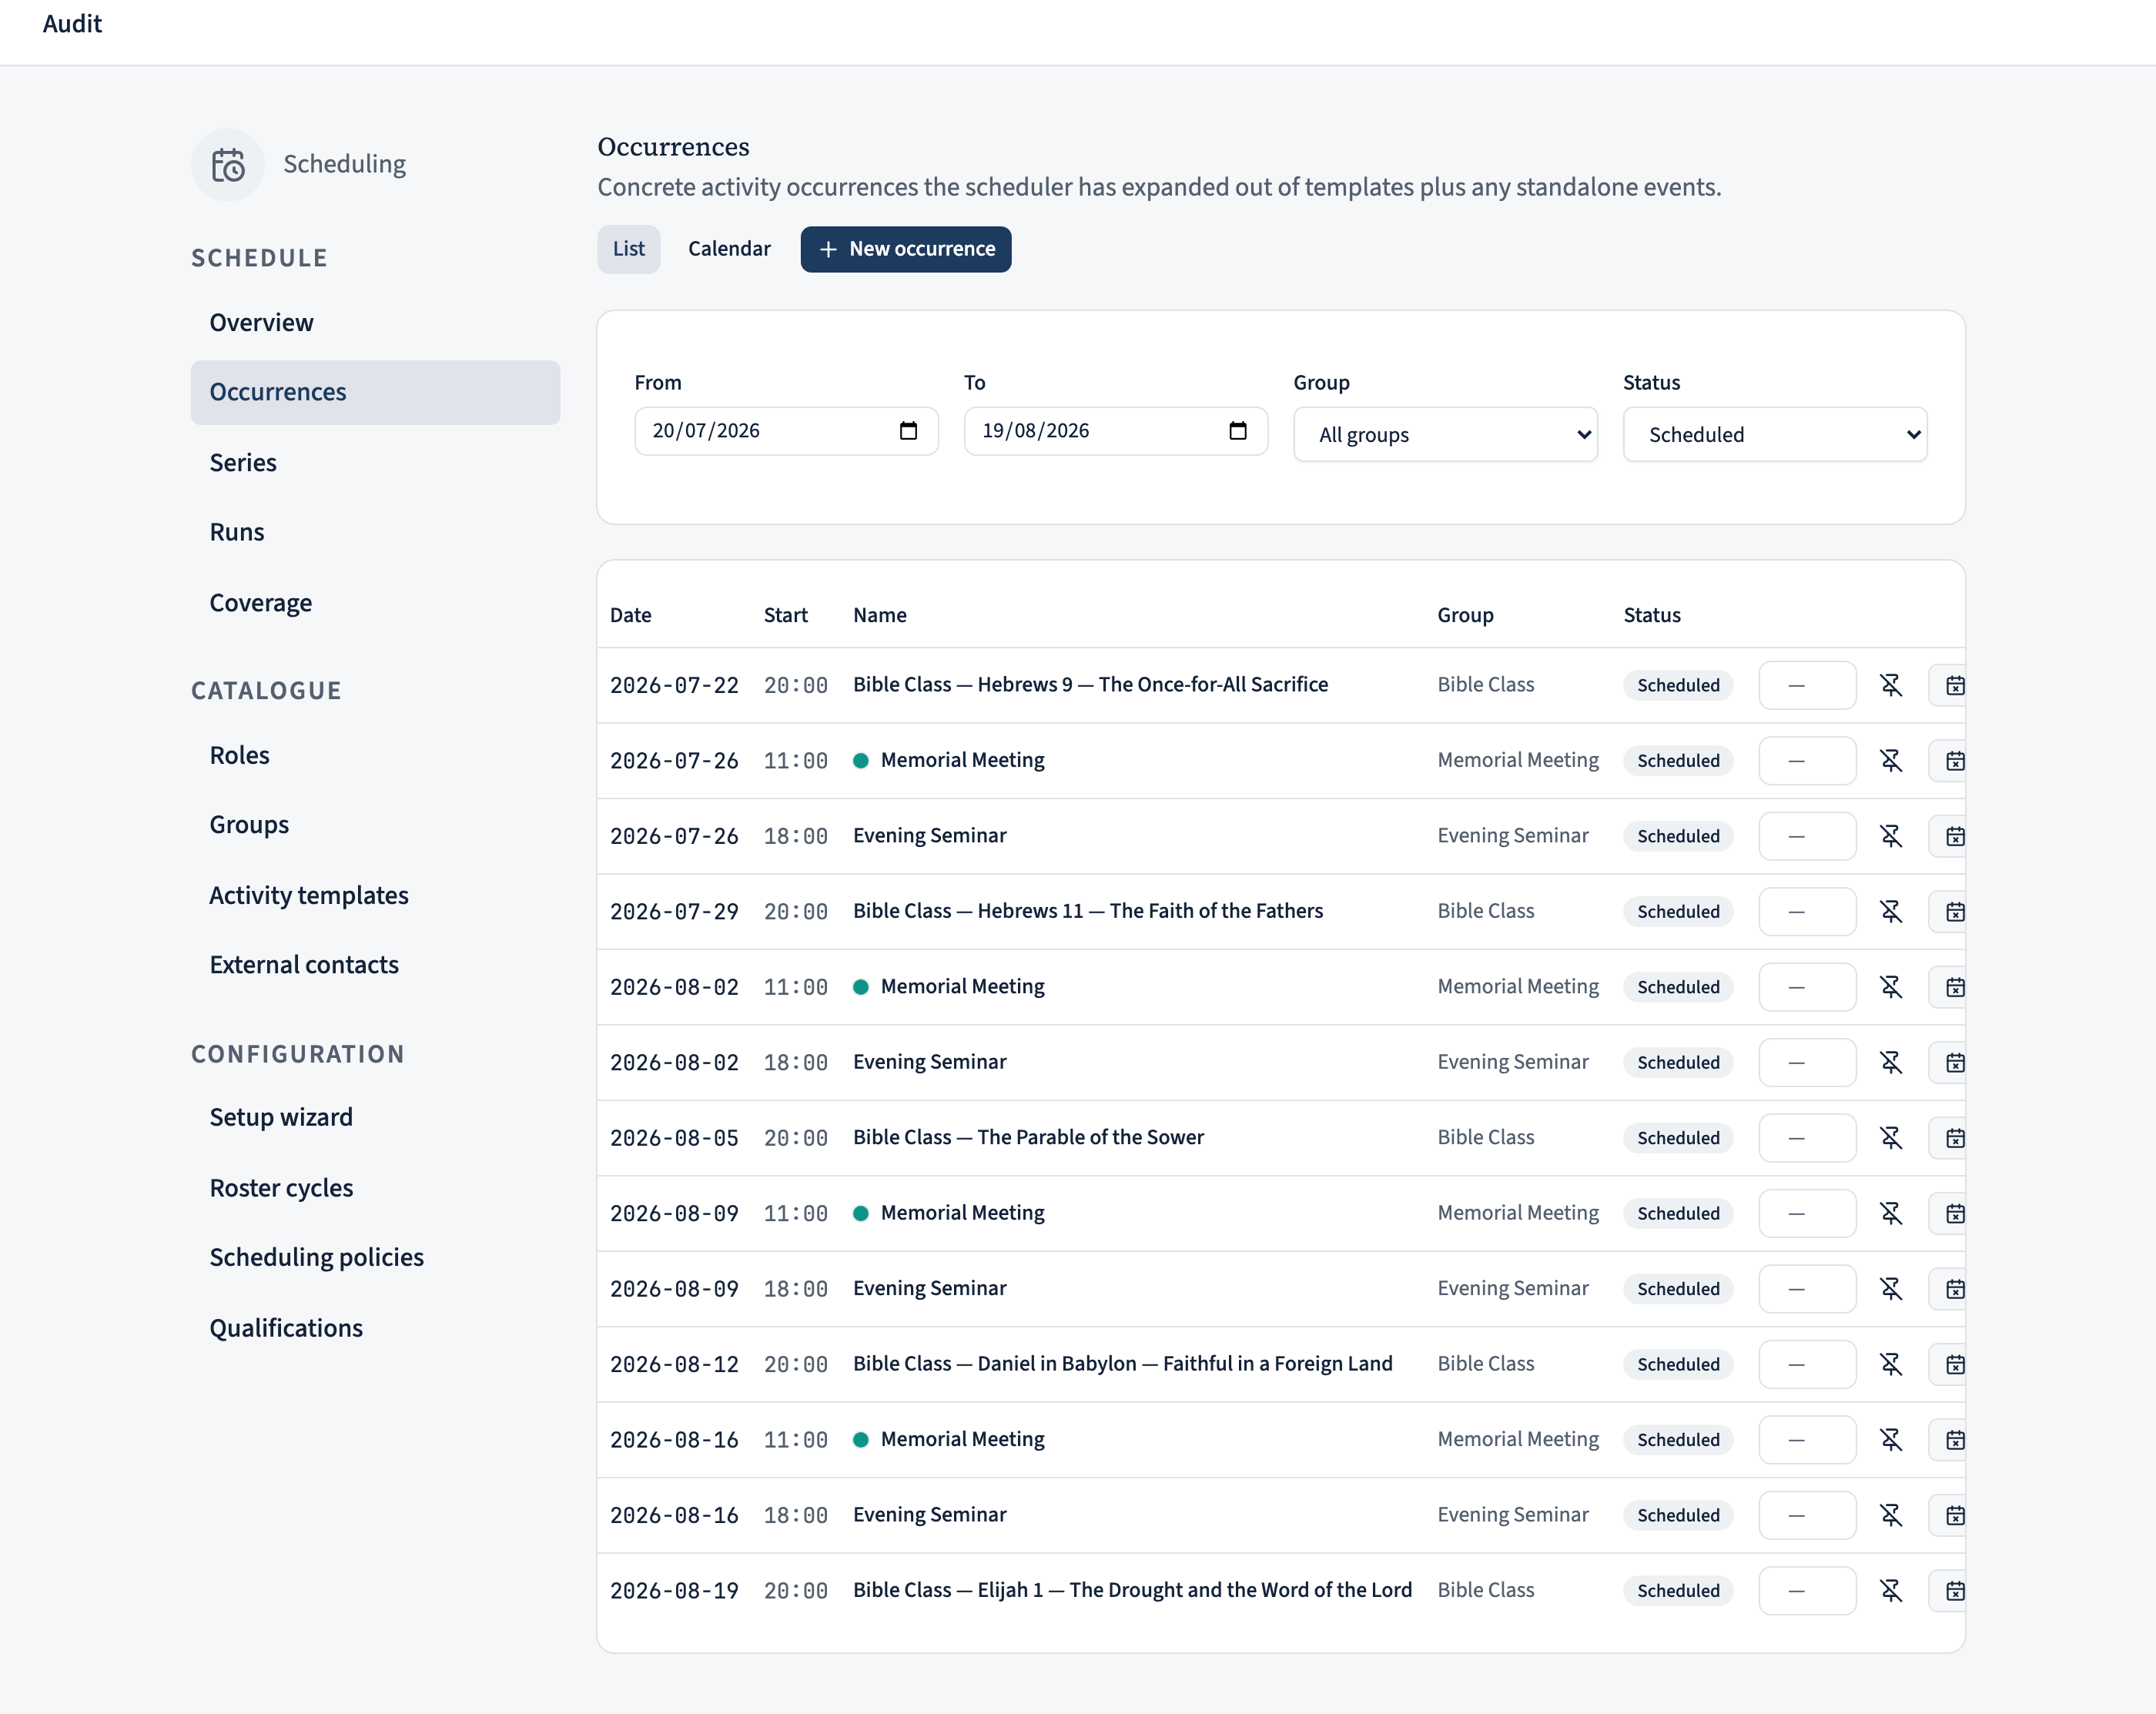
Task: Open Coverage in the Schedule sidebar
Action: pyautogui.click(x=375, y=603)
